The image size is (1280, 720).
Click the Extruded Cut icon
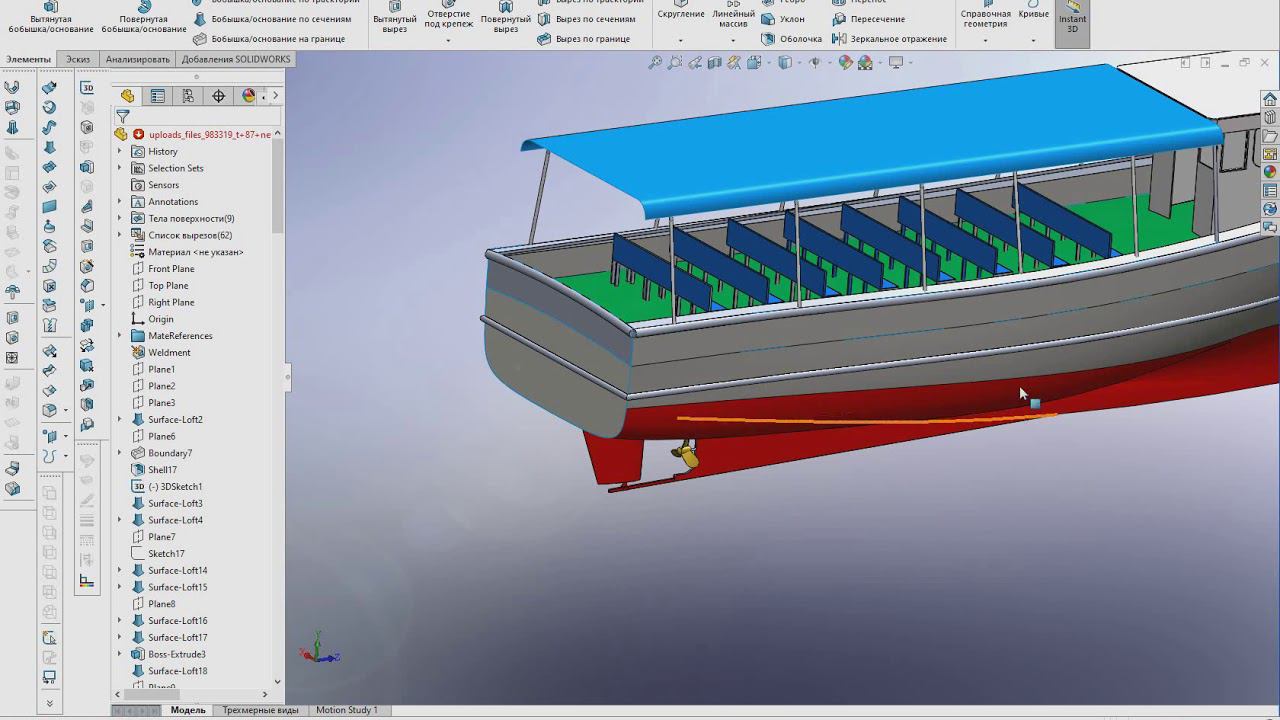(x=395, y=17)
